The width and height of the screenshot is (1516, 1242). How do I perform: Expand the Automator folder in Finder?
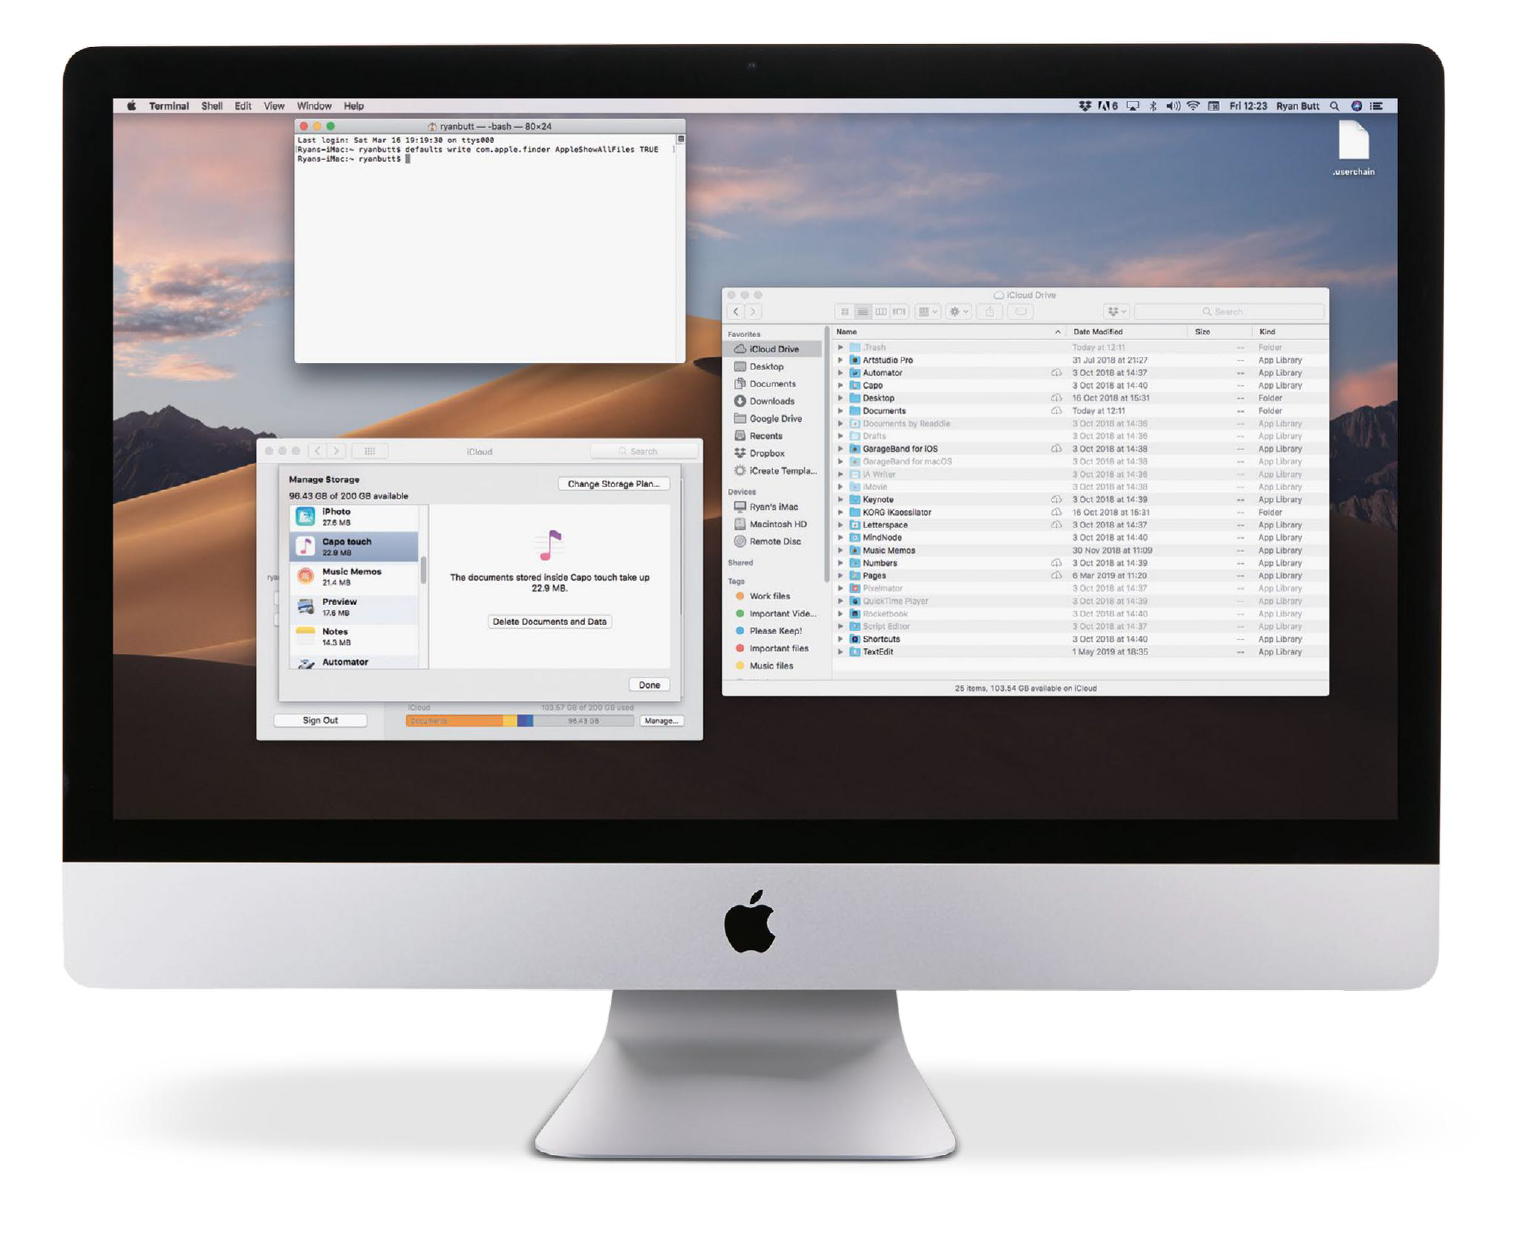pyautogui.click(x=841, y=373)
